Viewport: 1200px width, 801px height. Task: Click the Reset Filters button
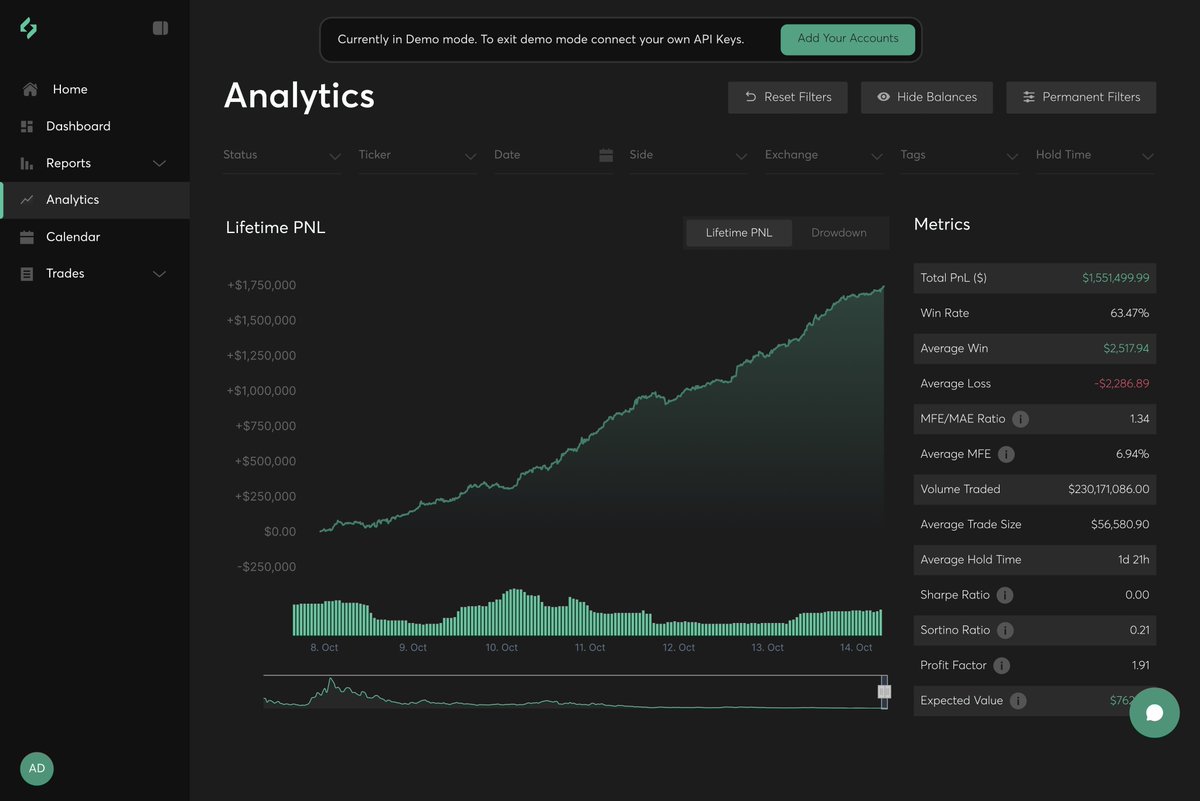pos(787,97)
